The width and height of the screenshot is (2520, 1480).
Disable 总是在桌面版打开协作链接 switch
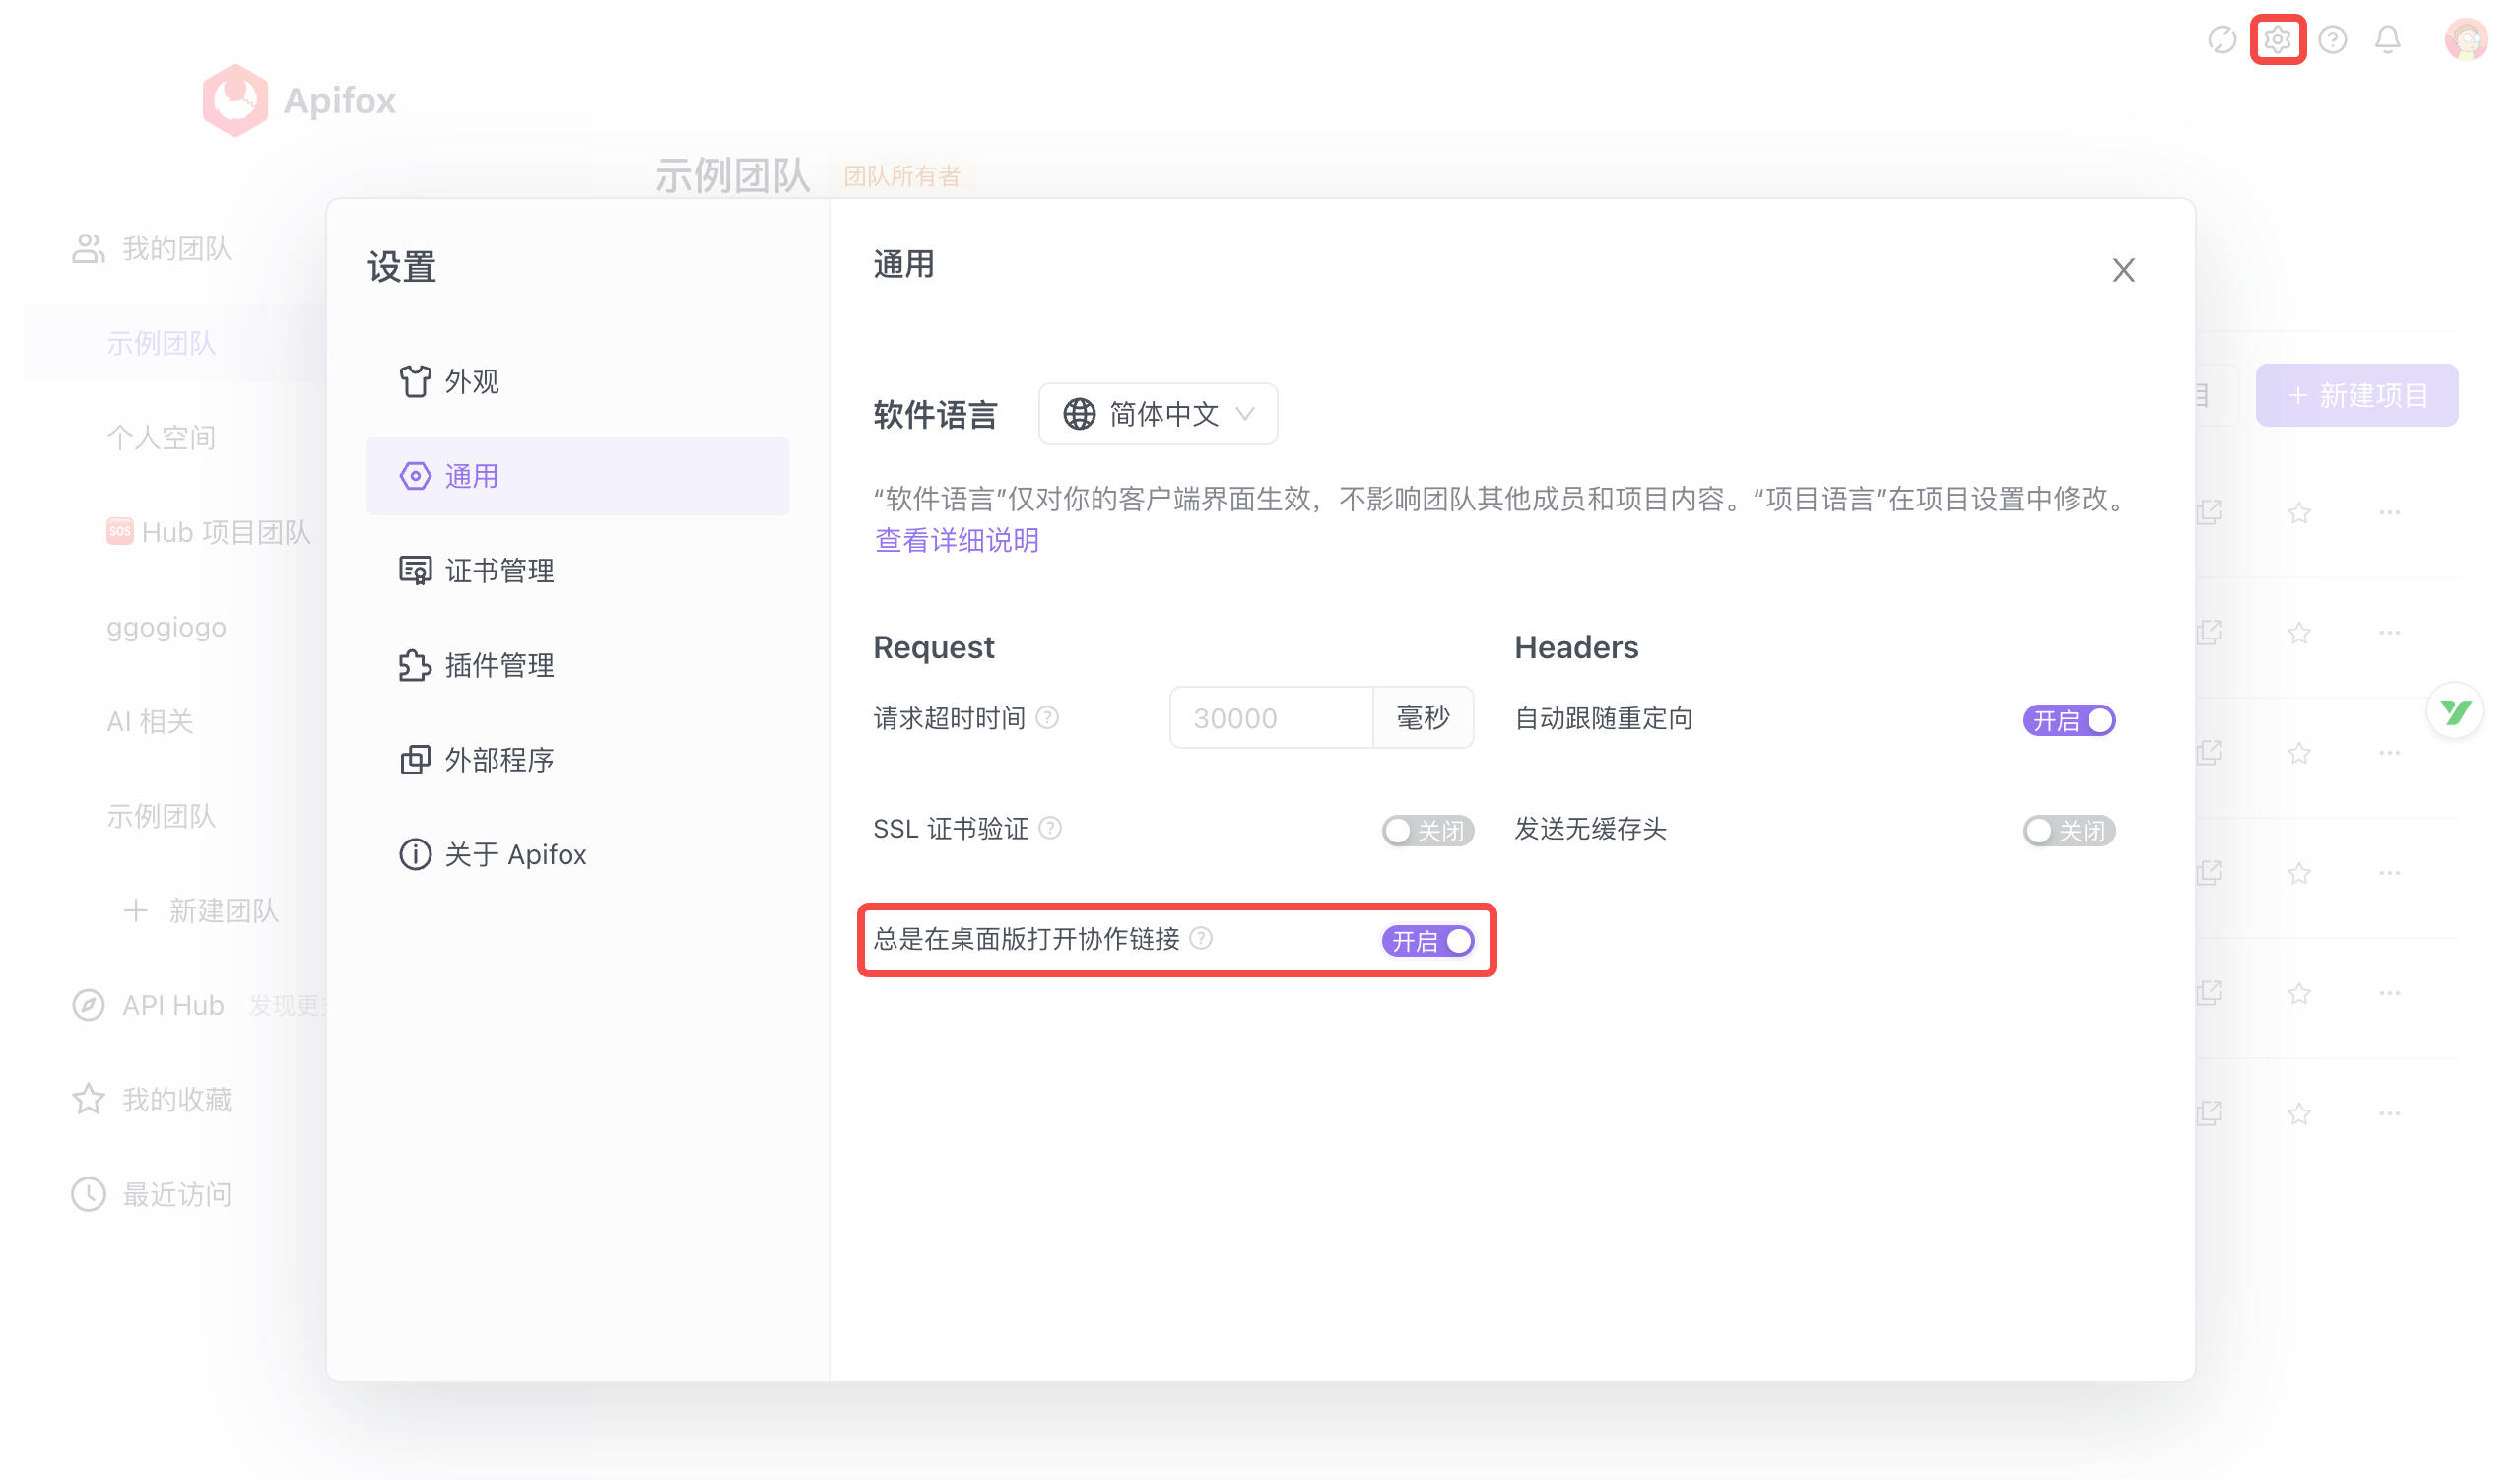tap(1427, 941)
